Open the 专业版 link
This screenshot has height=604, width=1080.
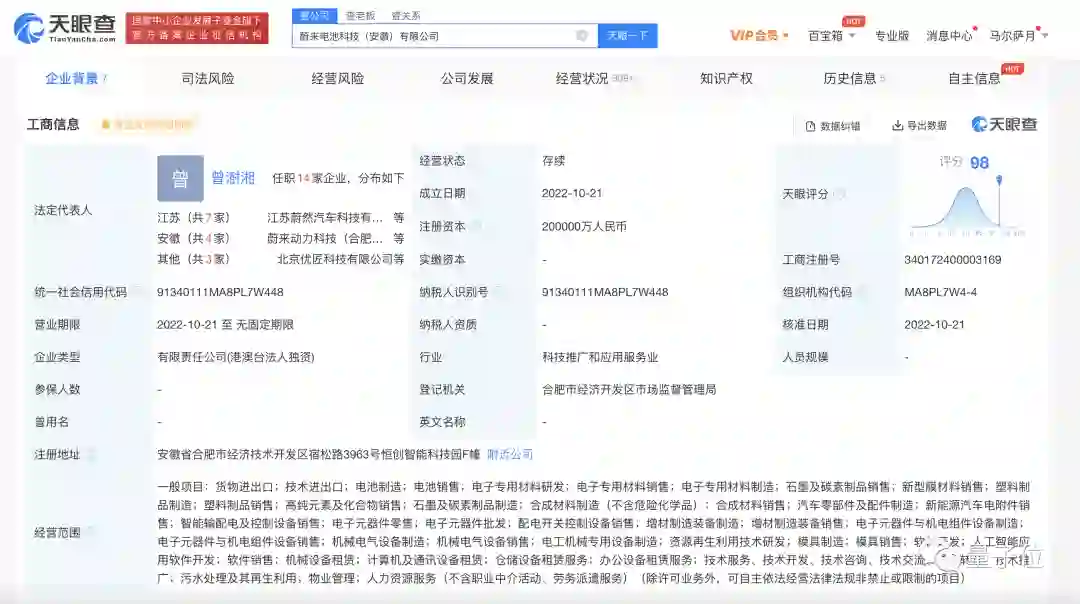pos(892,36)
